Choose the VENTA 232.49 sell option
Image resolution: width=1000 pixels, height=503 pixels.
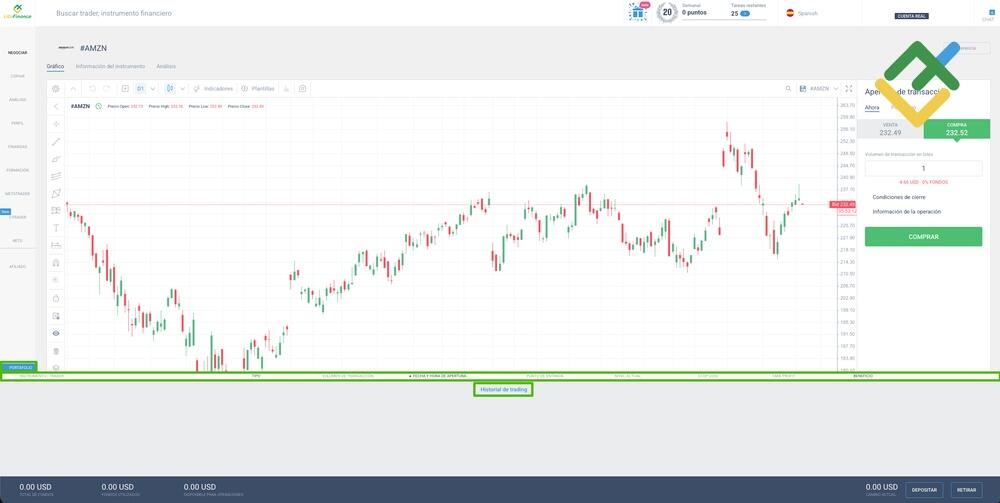click(x=890, y=129)
